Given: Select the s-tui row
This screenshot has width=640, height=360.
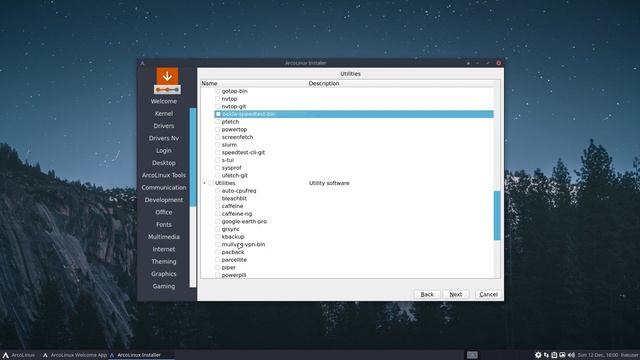Looking at the screenshot, I should tap(353, 160).
